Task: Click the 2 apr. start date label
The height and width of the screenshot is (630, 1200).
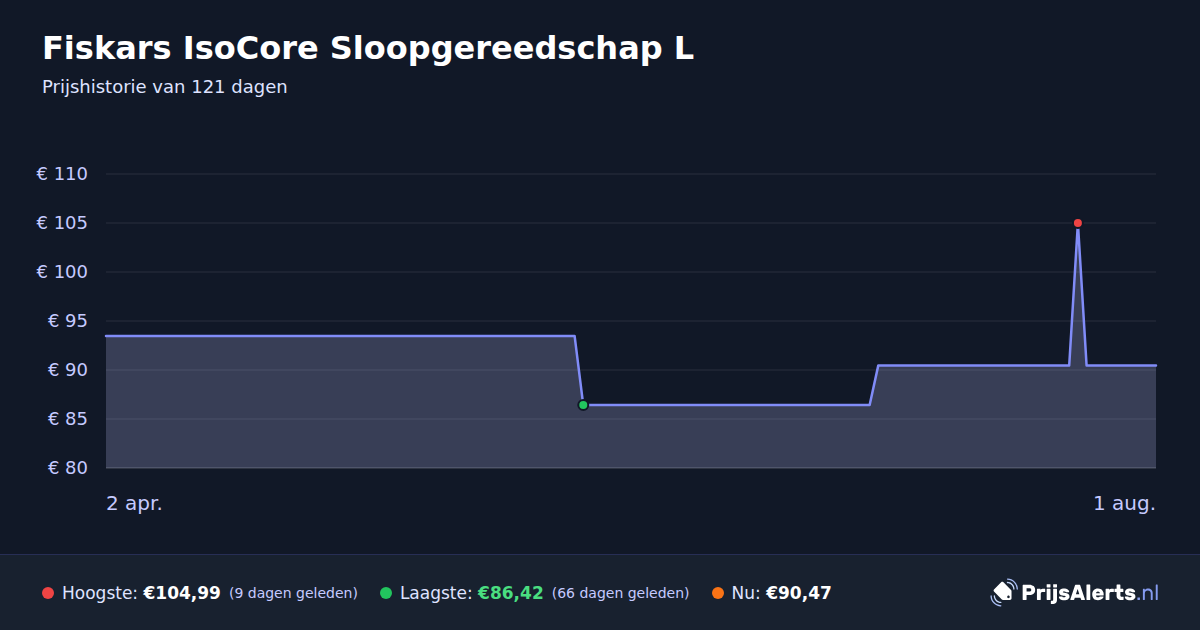Action: 134,504
